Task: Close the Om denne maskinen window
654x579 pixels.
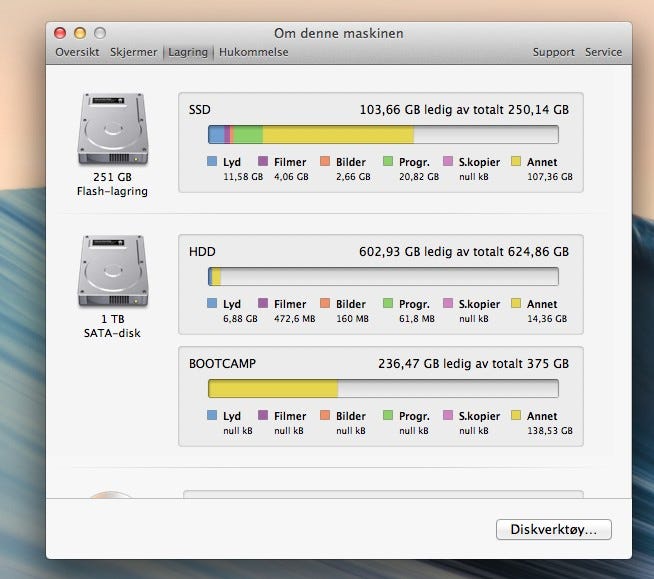Action: 62,33
